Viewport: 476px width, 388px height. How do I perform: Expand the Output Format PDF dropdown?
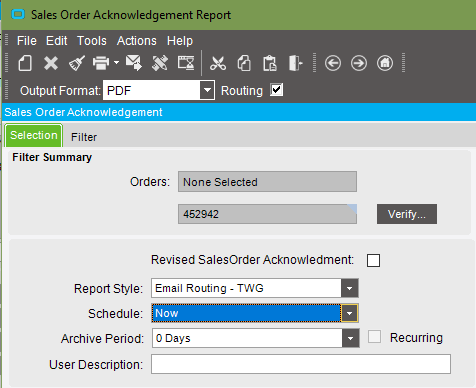[x=207, y=90]
